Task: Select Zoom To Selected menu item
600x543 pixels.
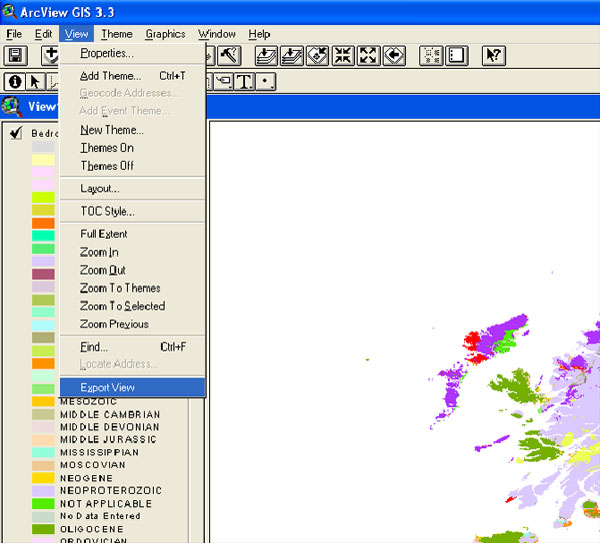Action: 132,306
